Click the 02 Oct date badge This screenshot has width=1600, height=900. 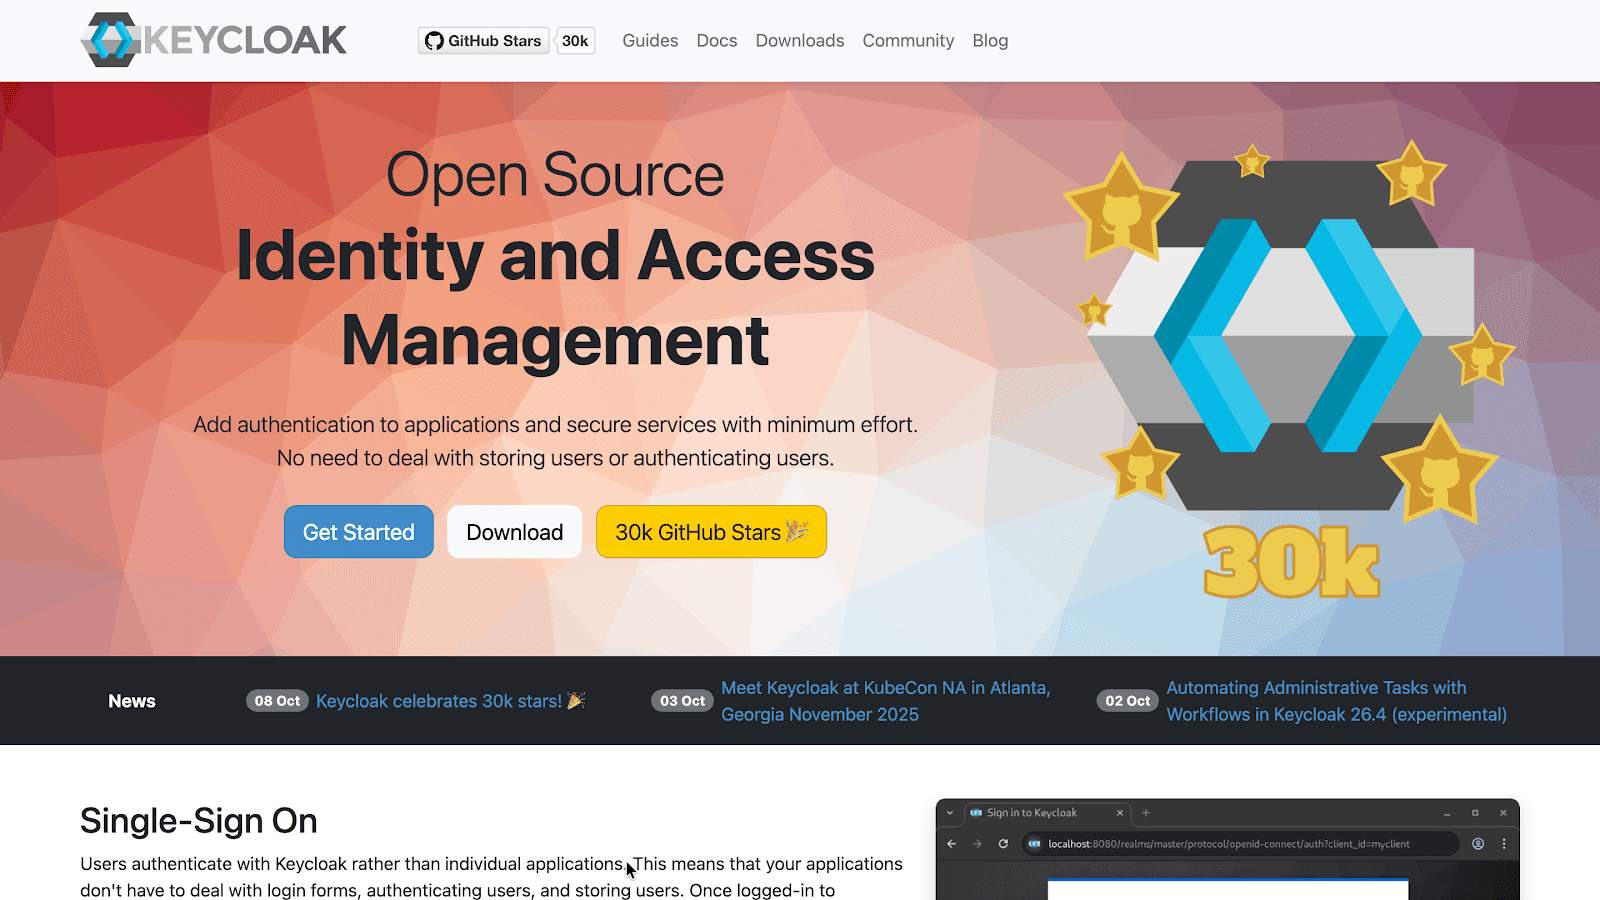(x=1127, y=701)
